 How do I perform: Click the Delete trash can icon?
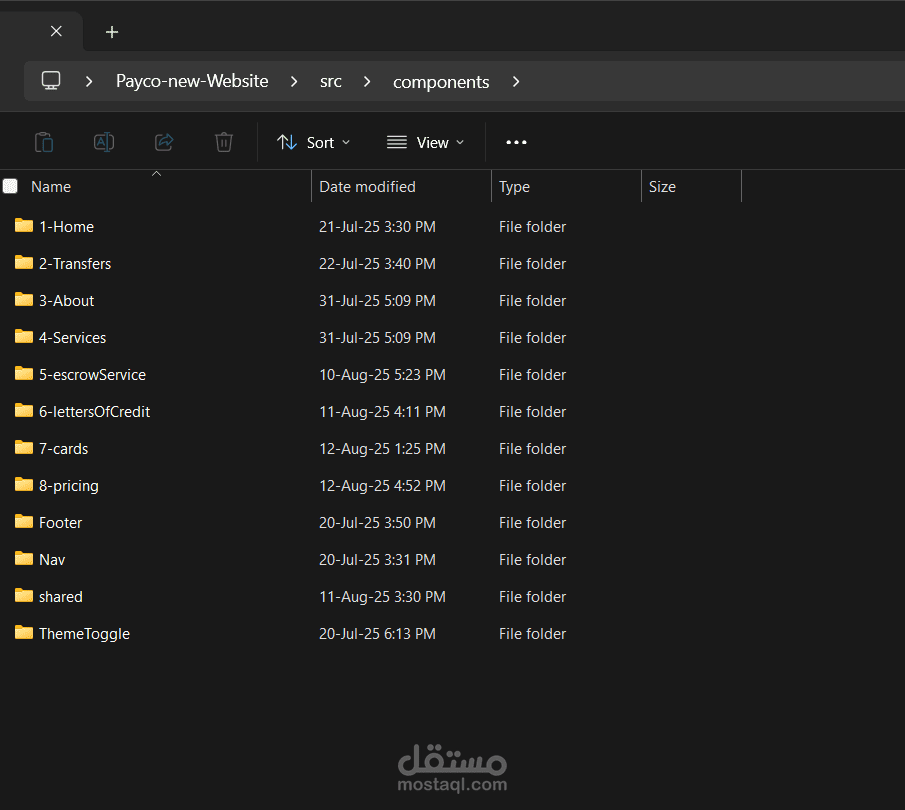tap(224, 142)
